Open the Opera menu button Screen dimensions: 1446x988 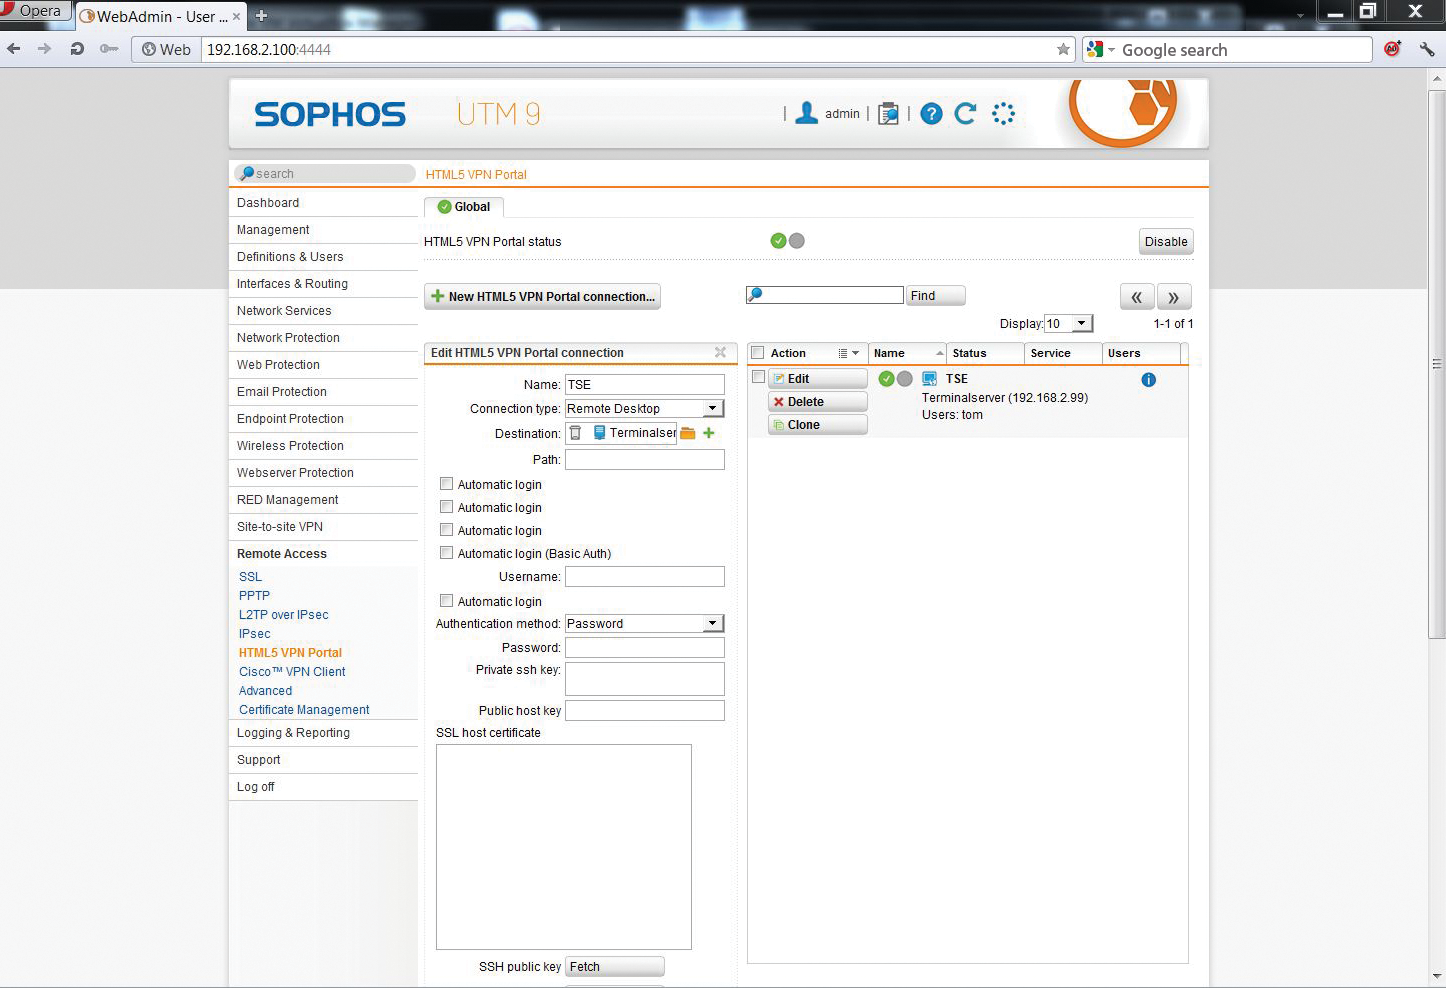pos(35,11)
